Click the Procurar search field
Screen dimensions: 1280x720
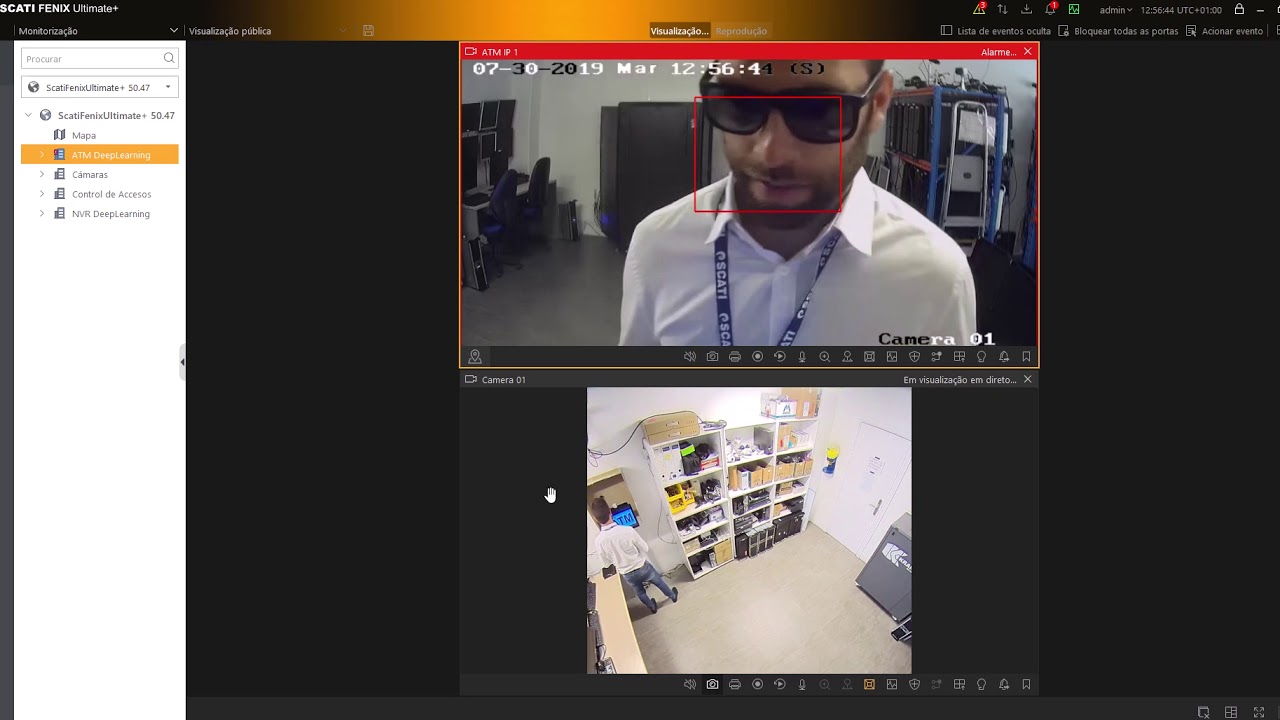92,59
